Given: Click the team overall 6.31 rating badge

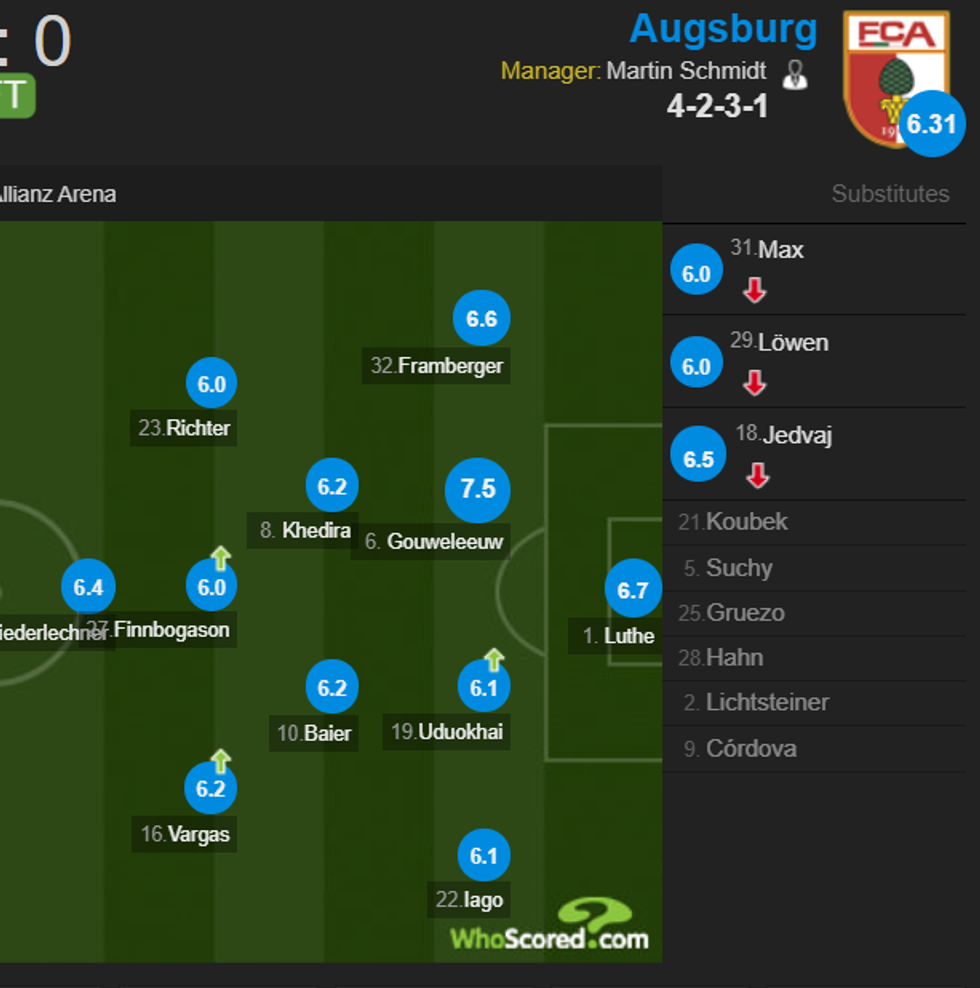Looking at the screenshot, I should click(932, 125).
